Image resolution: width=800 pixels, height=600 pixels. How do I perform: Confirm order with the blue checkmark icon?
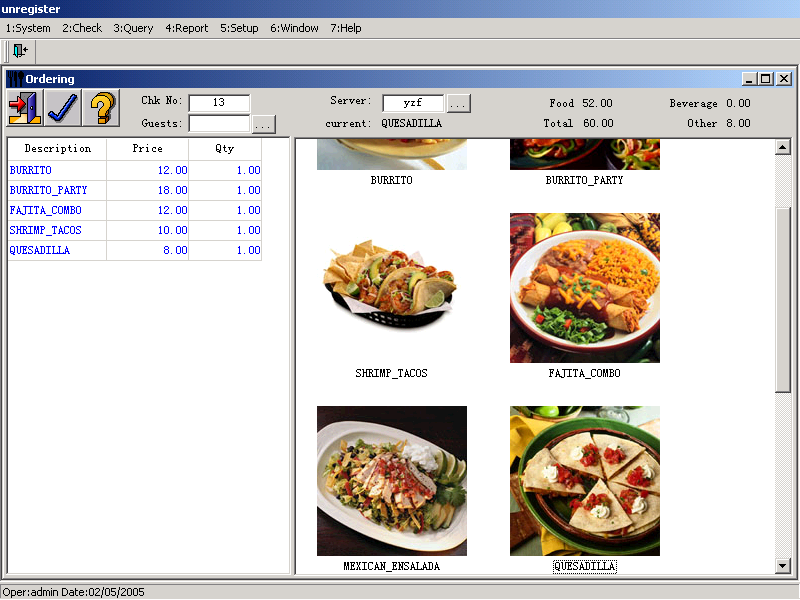[x=63, y=108]
